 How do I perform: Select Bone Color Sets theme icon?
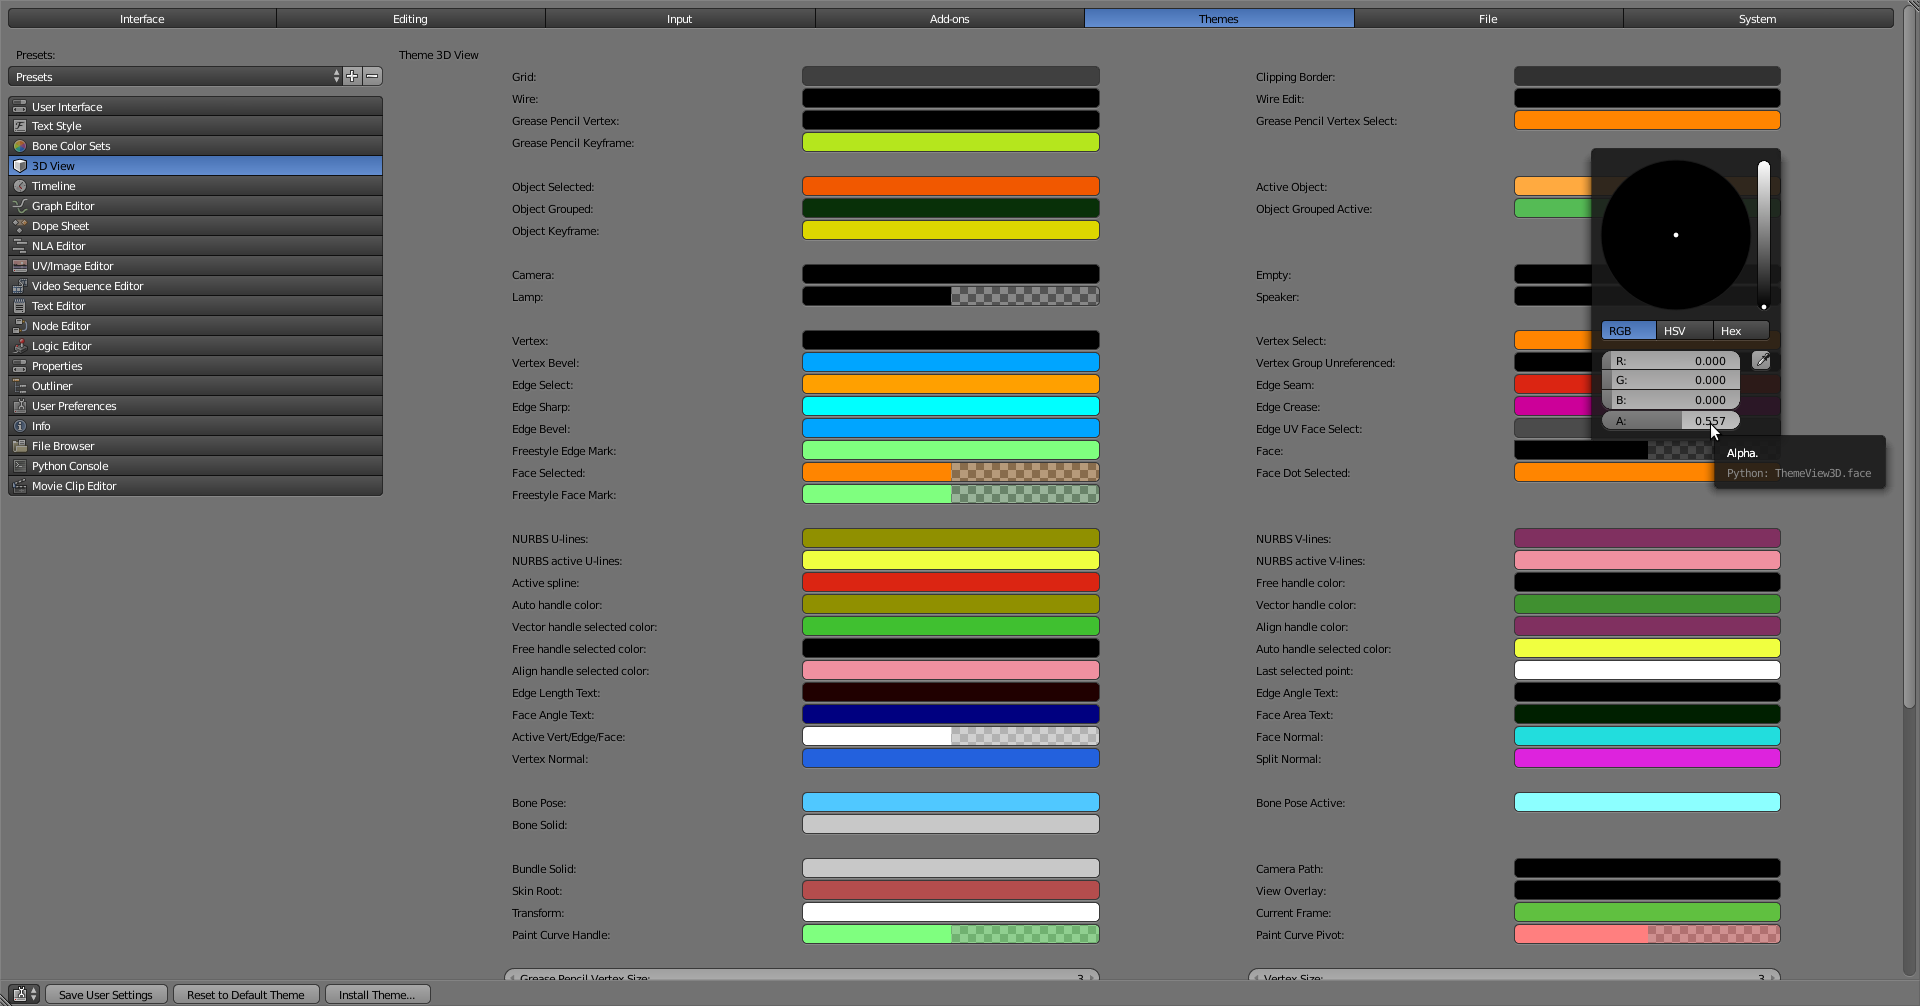tap(20, 146)
